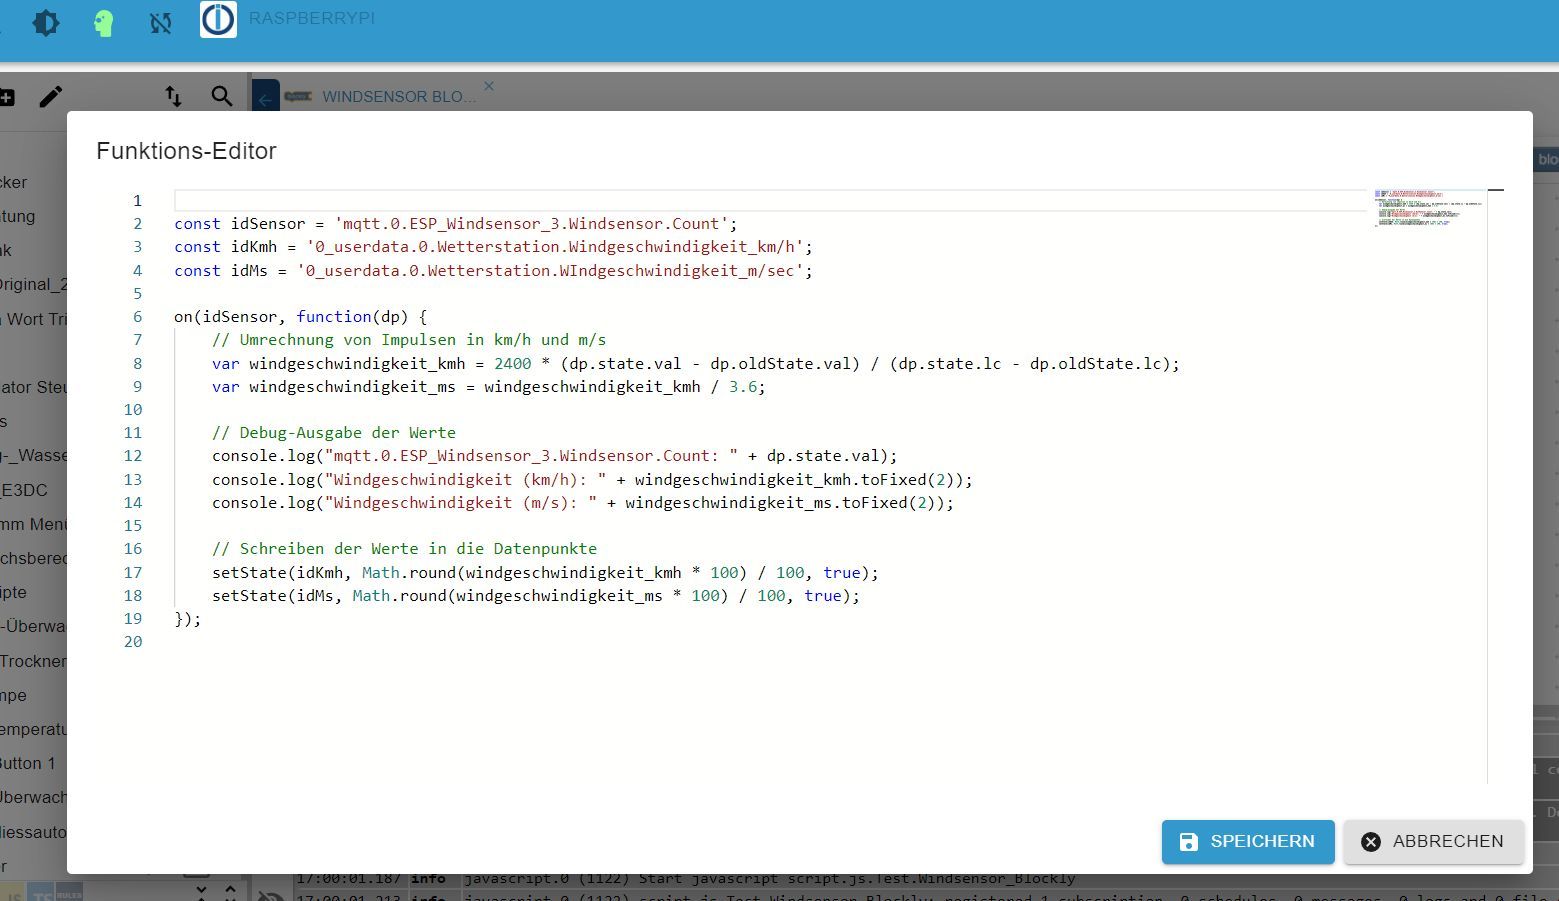The image size is (1559, 901).
Task: Click the comment 'Debug-Ausgabe der Werte'
Action: [334, 433]
